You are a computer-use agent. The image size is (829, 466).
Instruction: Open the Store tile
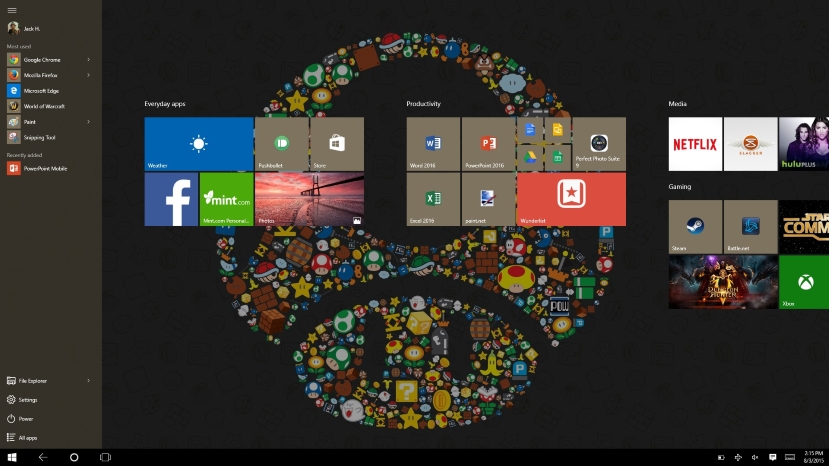click(337, 144)
